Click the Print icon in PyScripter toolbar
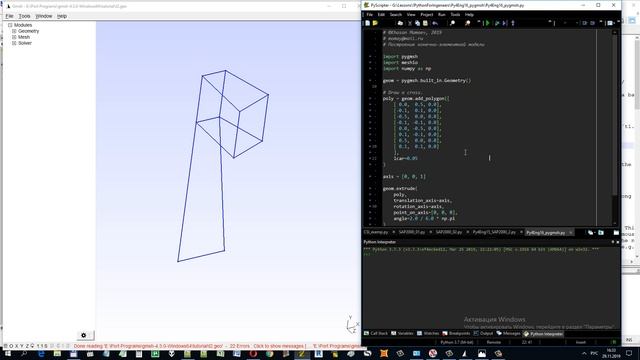 coord(400,23)
